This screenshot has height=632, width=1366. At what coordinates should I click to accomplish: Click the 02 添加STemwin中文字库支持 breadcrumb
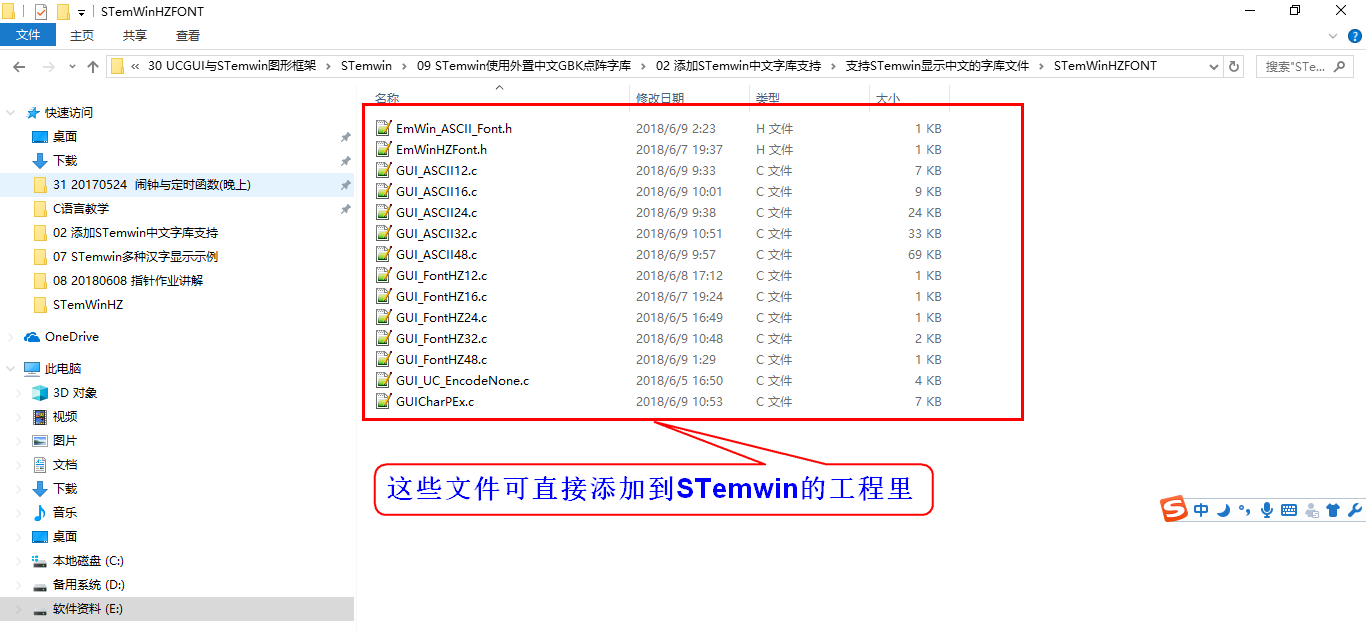coord(738,66)
